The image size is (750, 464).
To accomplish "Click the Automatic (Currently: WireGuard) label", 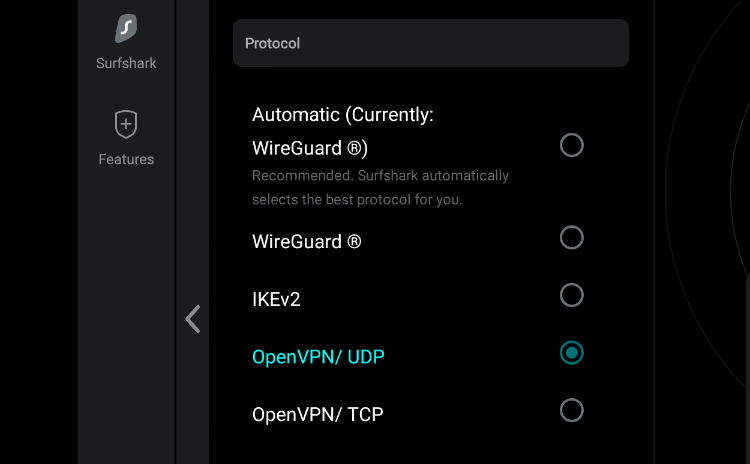I will 342,131.
